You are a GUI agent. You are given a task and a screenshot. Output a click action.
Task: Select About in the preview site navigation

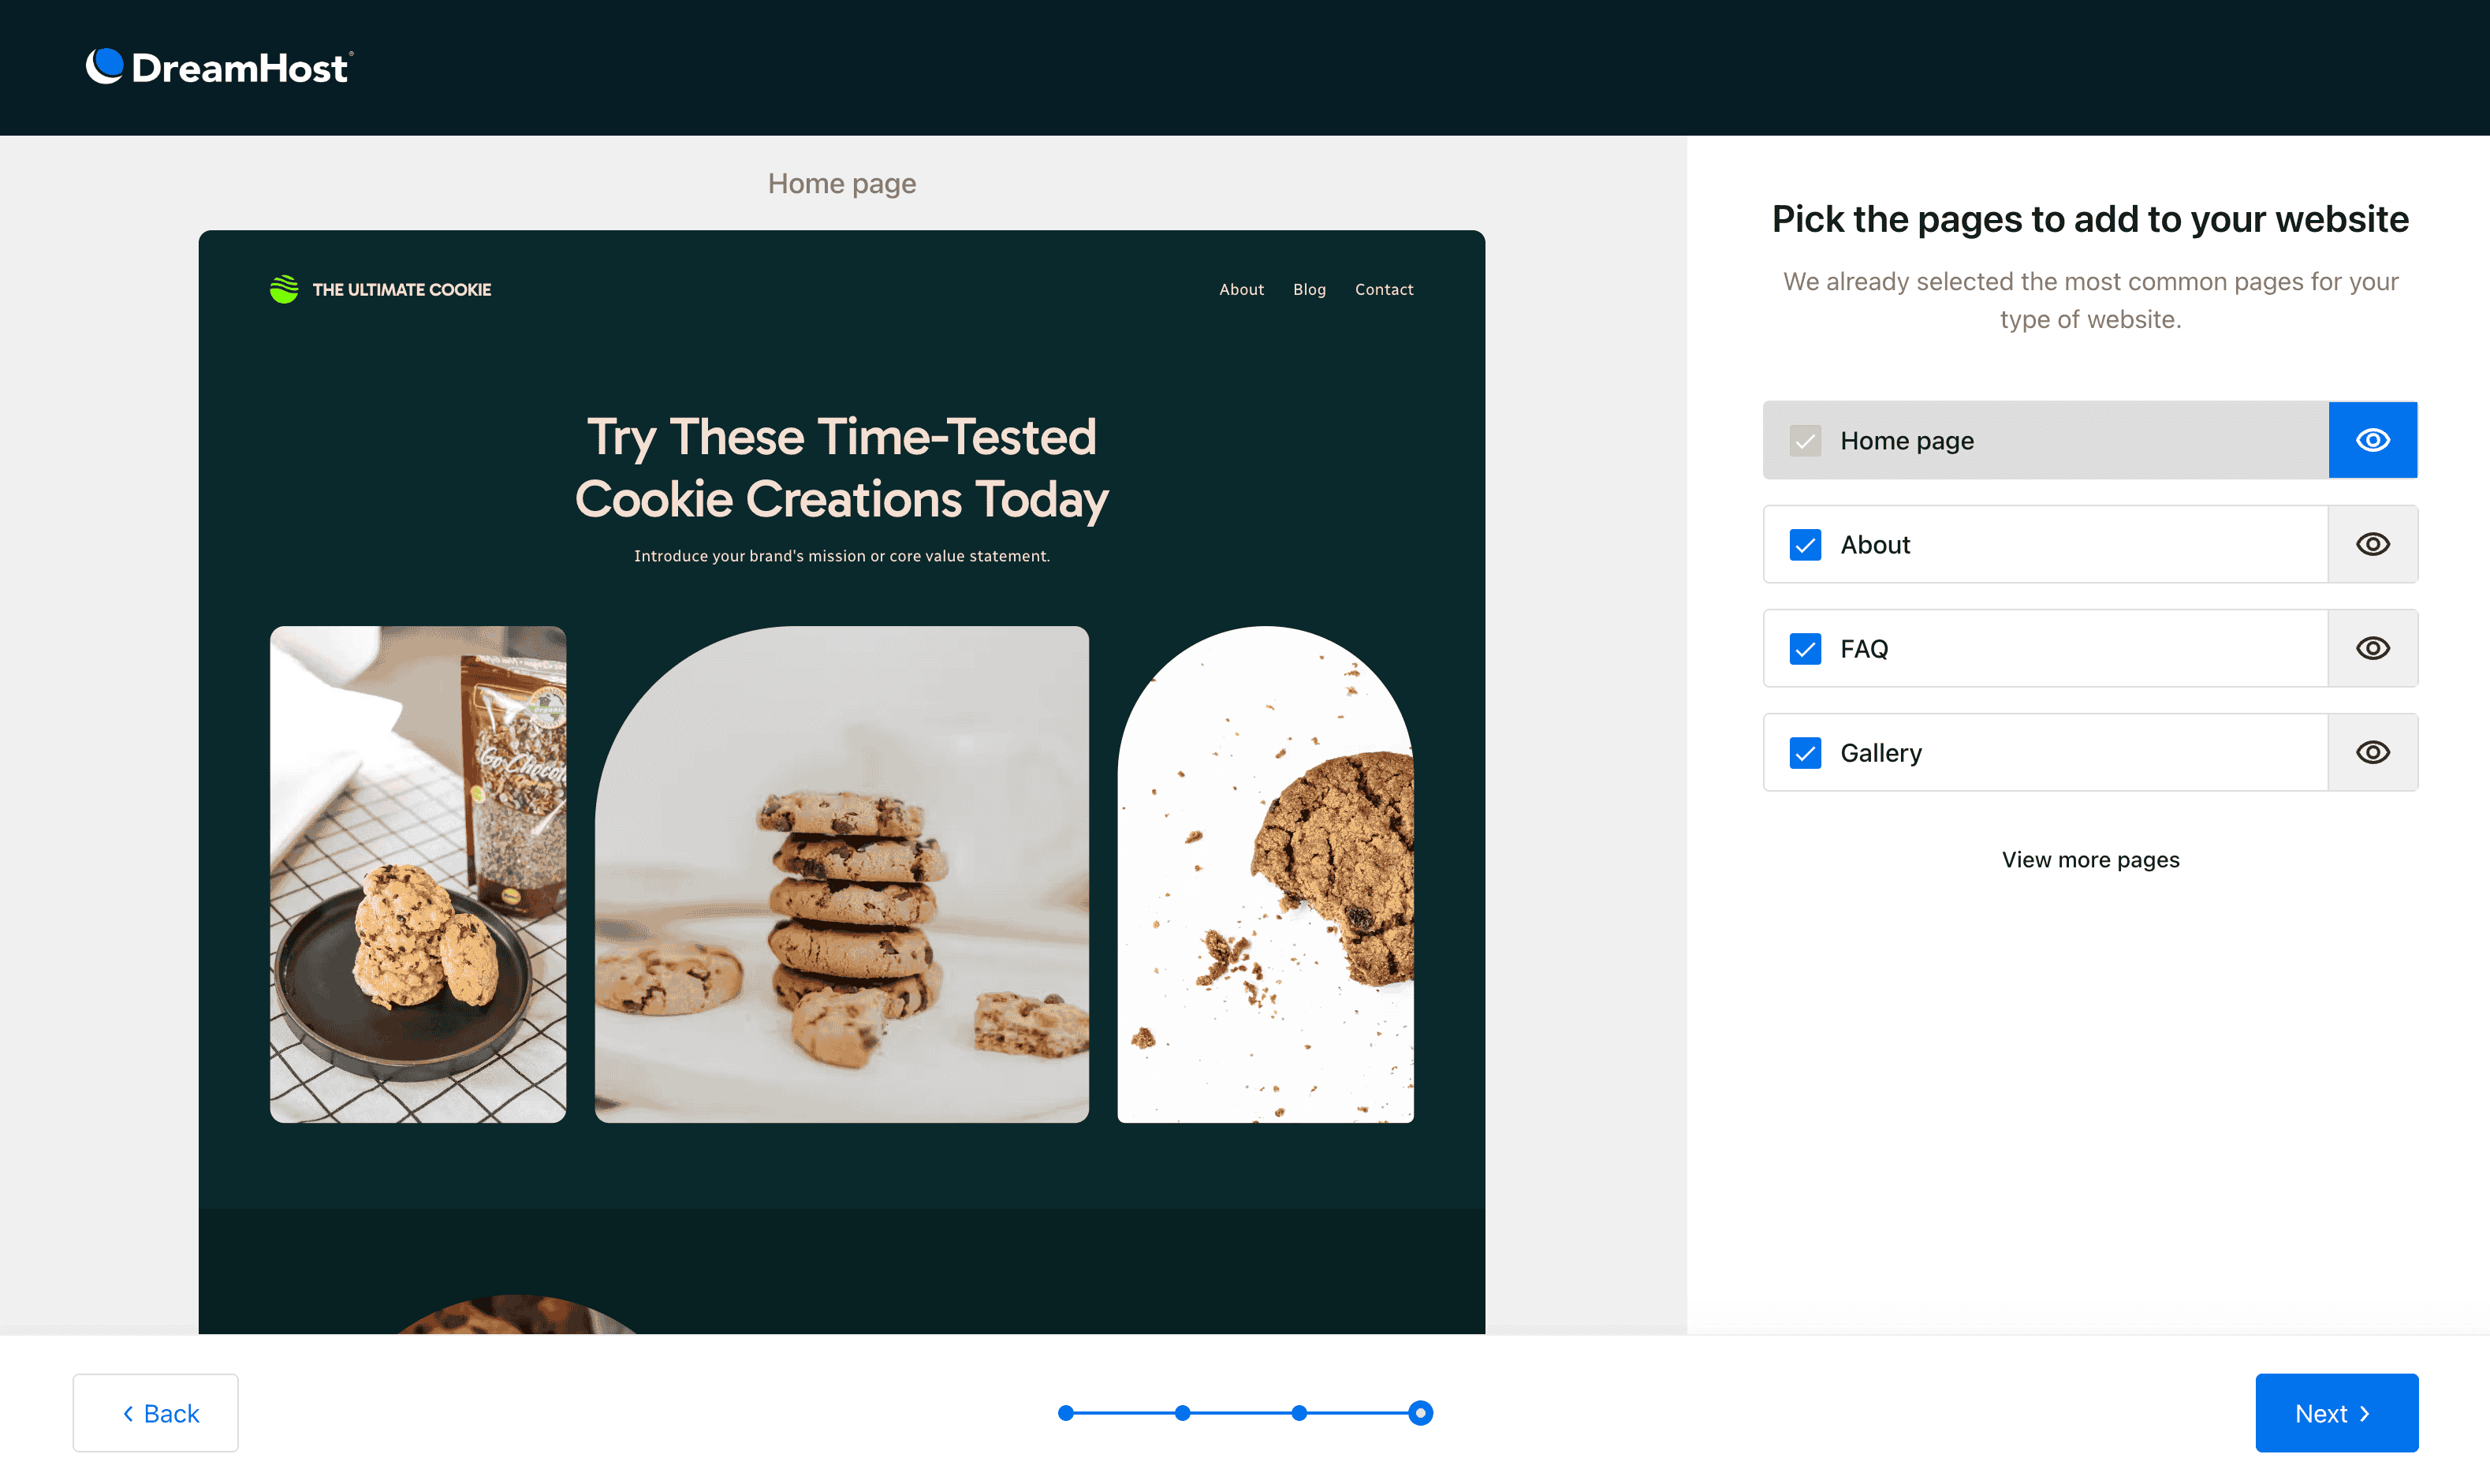point(1241,289)
